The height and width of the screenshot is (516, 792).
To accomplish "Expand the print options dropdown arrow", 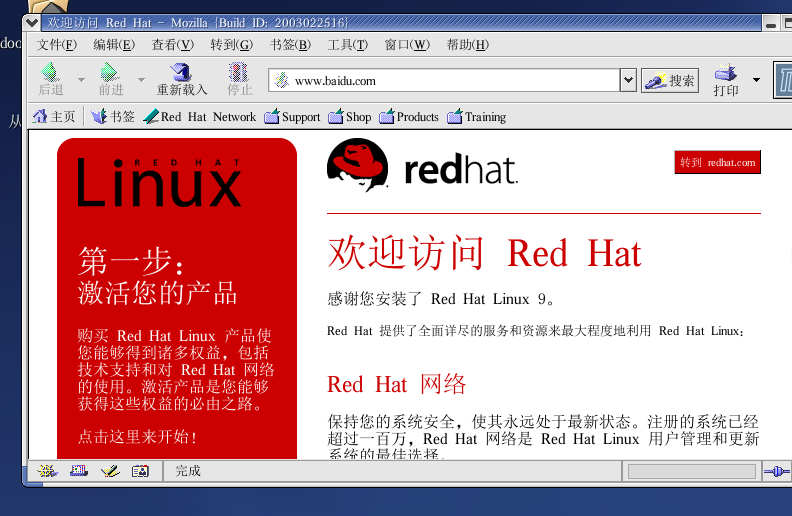I will point(756,80).
